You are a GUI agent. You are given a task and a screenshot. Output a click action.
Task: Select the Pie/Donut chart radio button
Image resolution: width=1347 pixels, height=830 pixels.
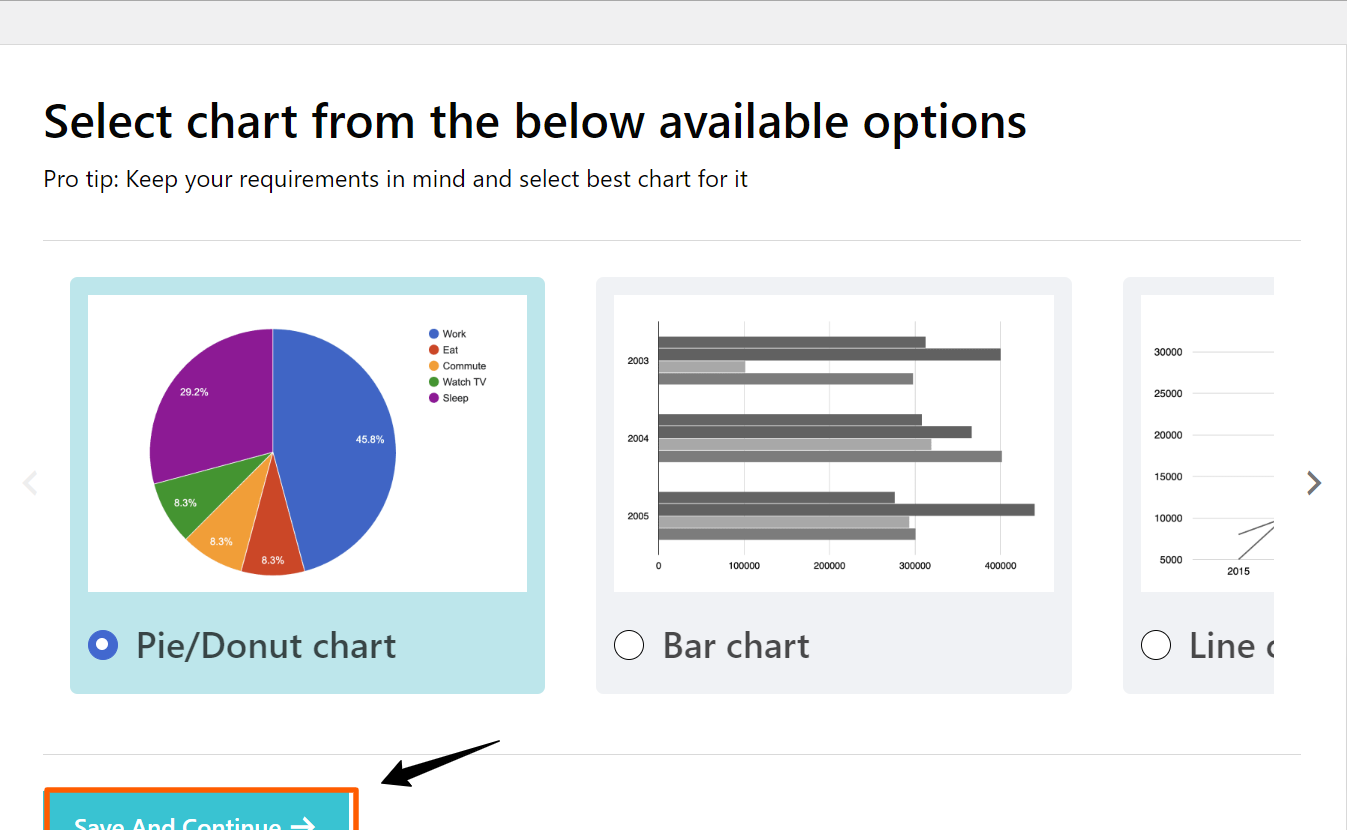tap(103, 645)
